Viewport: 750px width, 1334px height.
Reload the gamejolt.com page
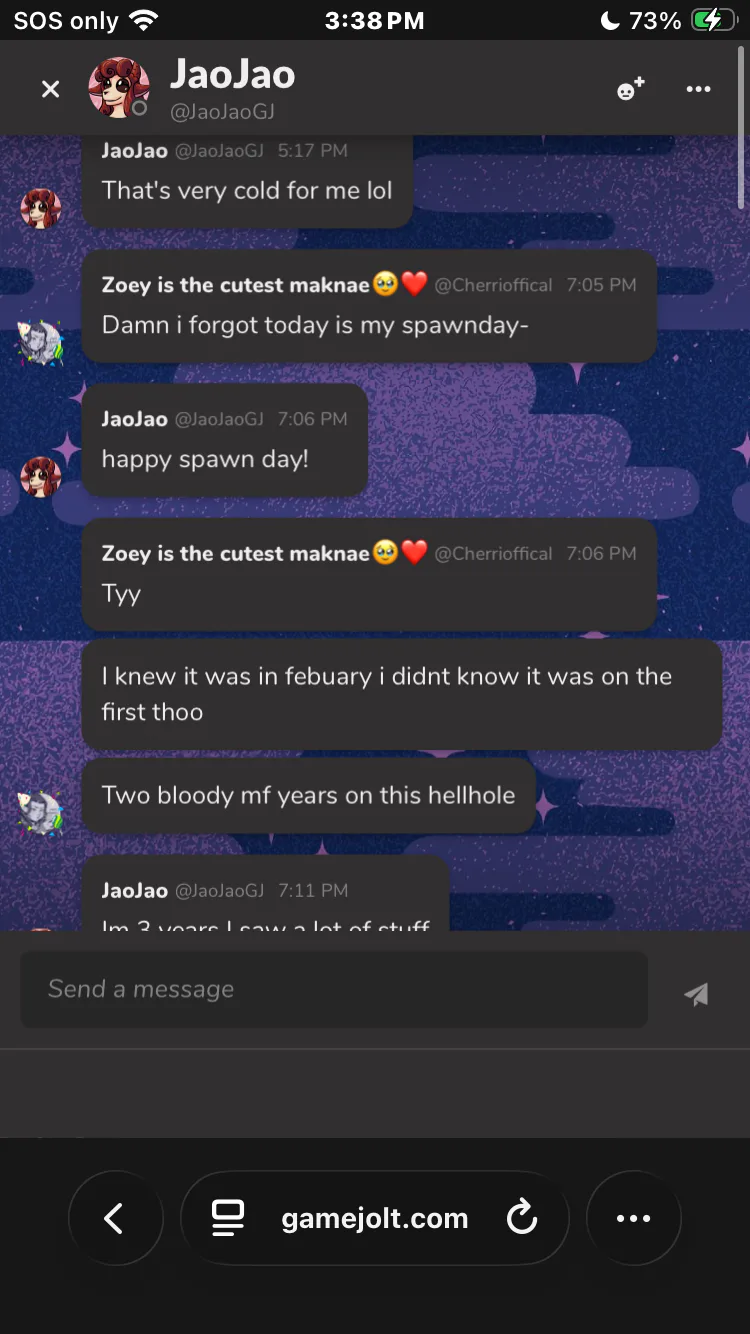point(522,1218)
